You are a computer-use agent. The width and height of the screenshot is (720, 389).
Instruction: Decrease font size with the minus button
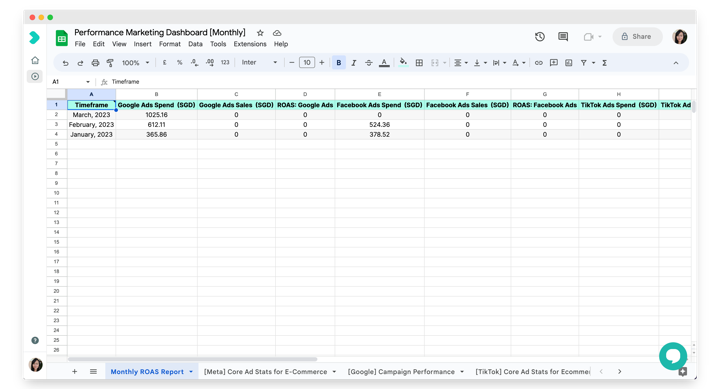(292, 63)
